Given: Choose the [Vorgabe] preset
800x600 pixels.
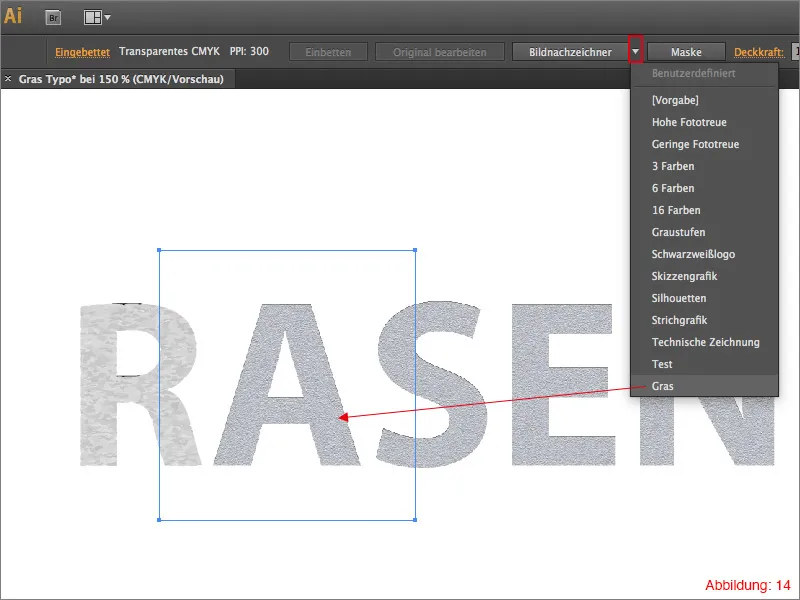Looking at the screenshot, I should point(705,100).
